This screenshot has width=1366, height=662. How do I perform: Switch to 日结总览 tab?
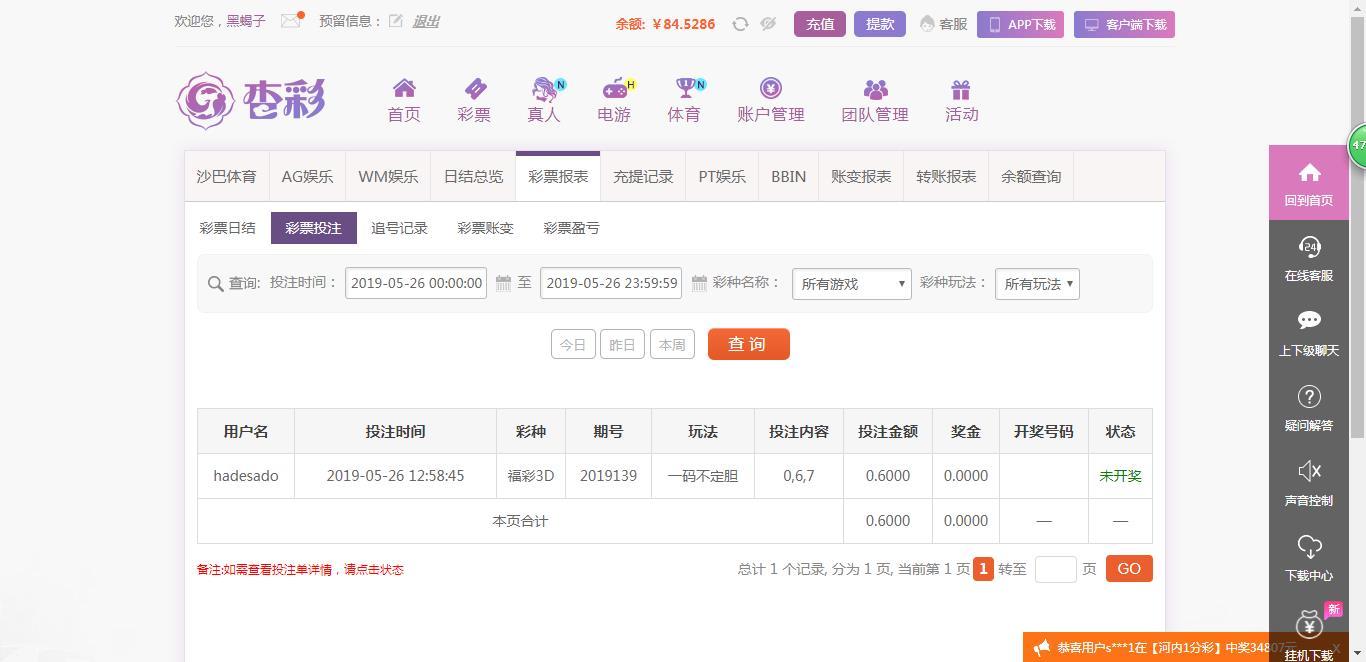473,177
